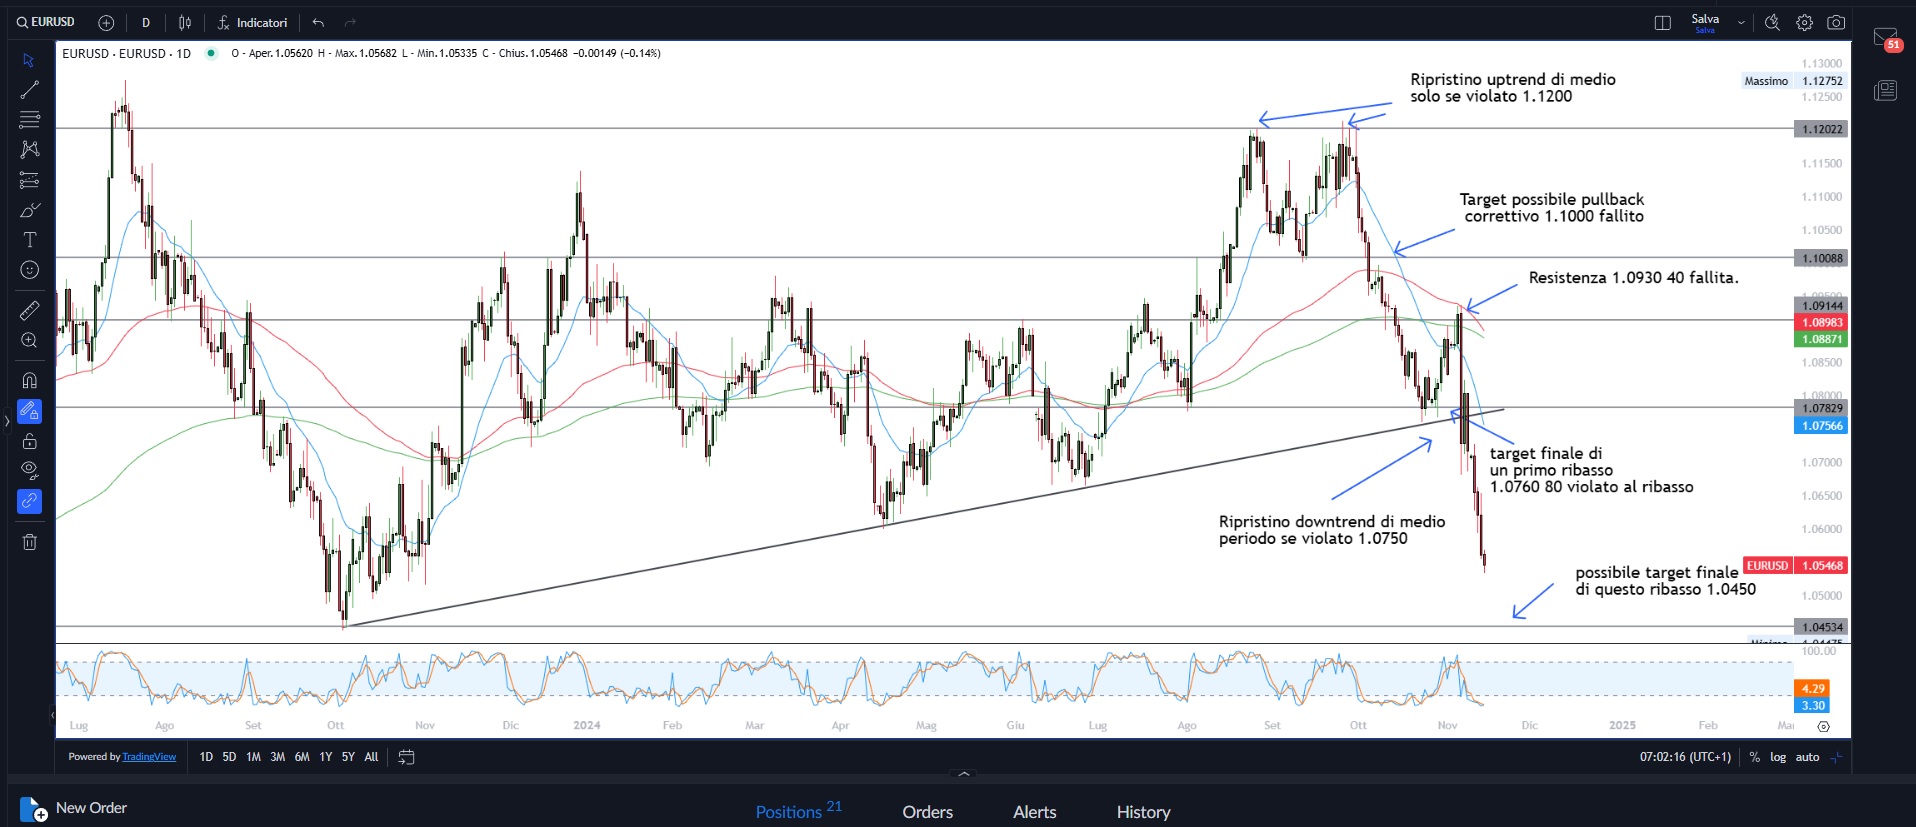Image resolution: width=1916 pixels, height=827 pixels.
Task: Toggle percent scale mode
Action: pos(1754,757)
